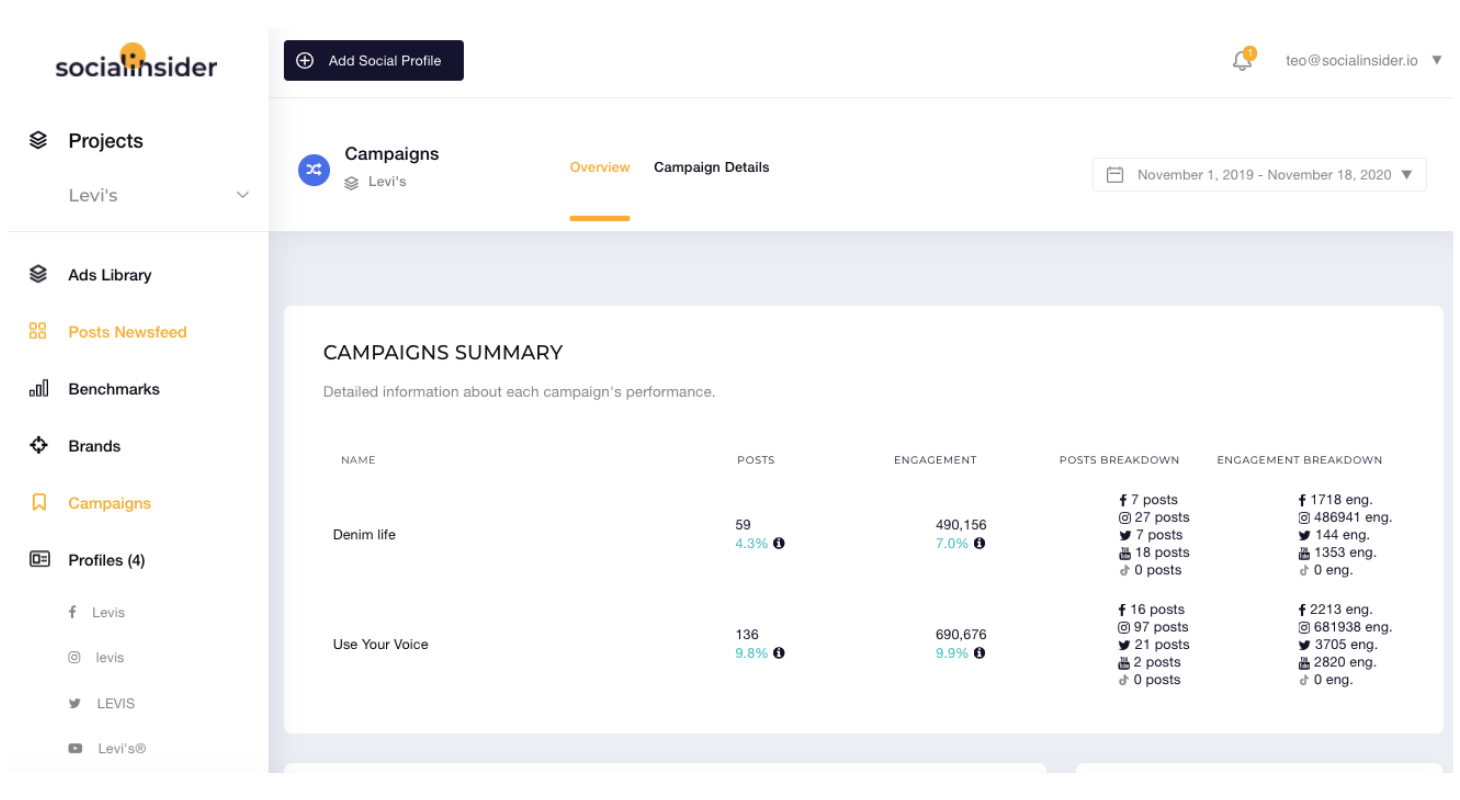This screenshot has width=1460, height=800.
Task: Open the date range dropdown
Action: (1259, 174)
